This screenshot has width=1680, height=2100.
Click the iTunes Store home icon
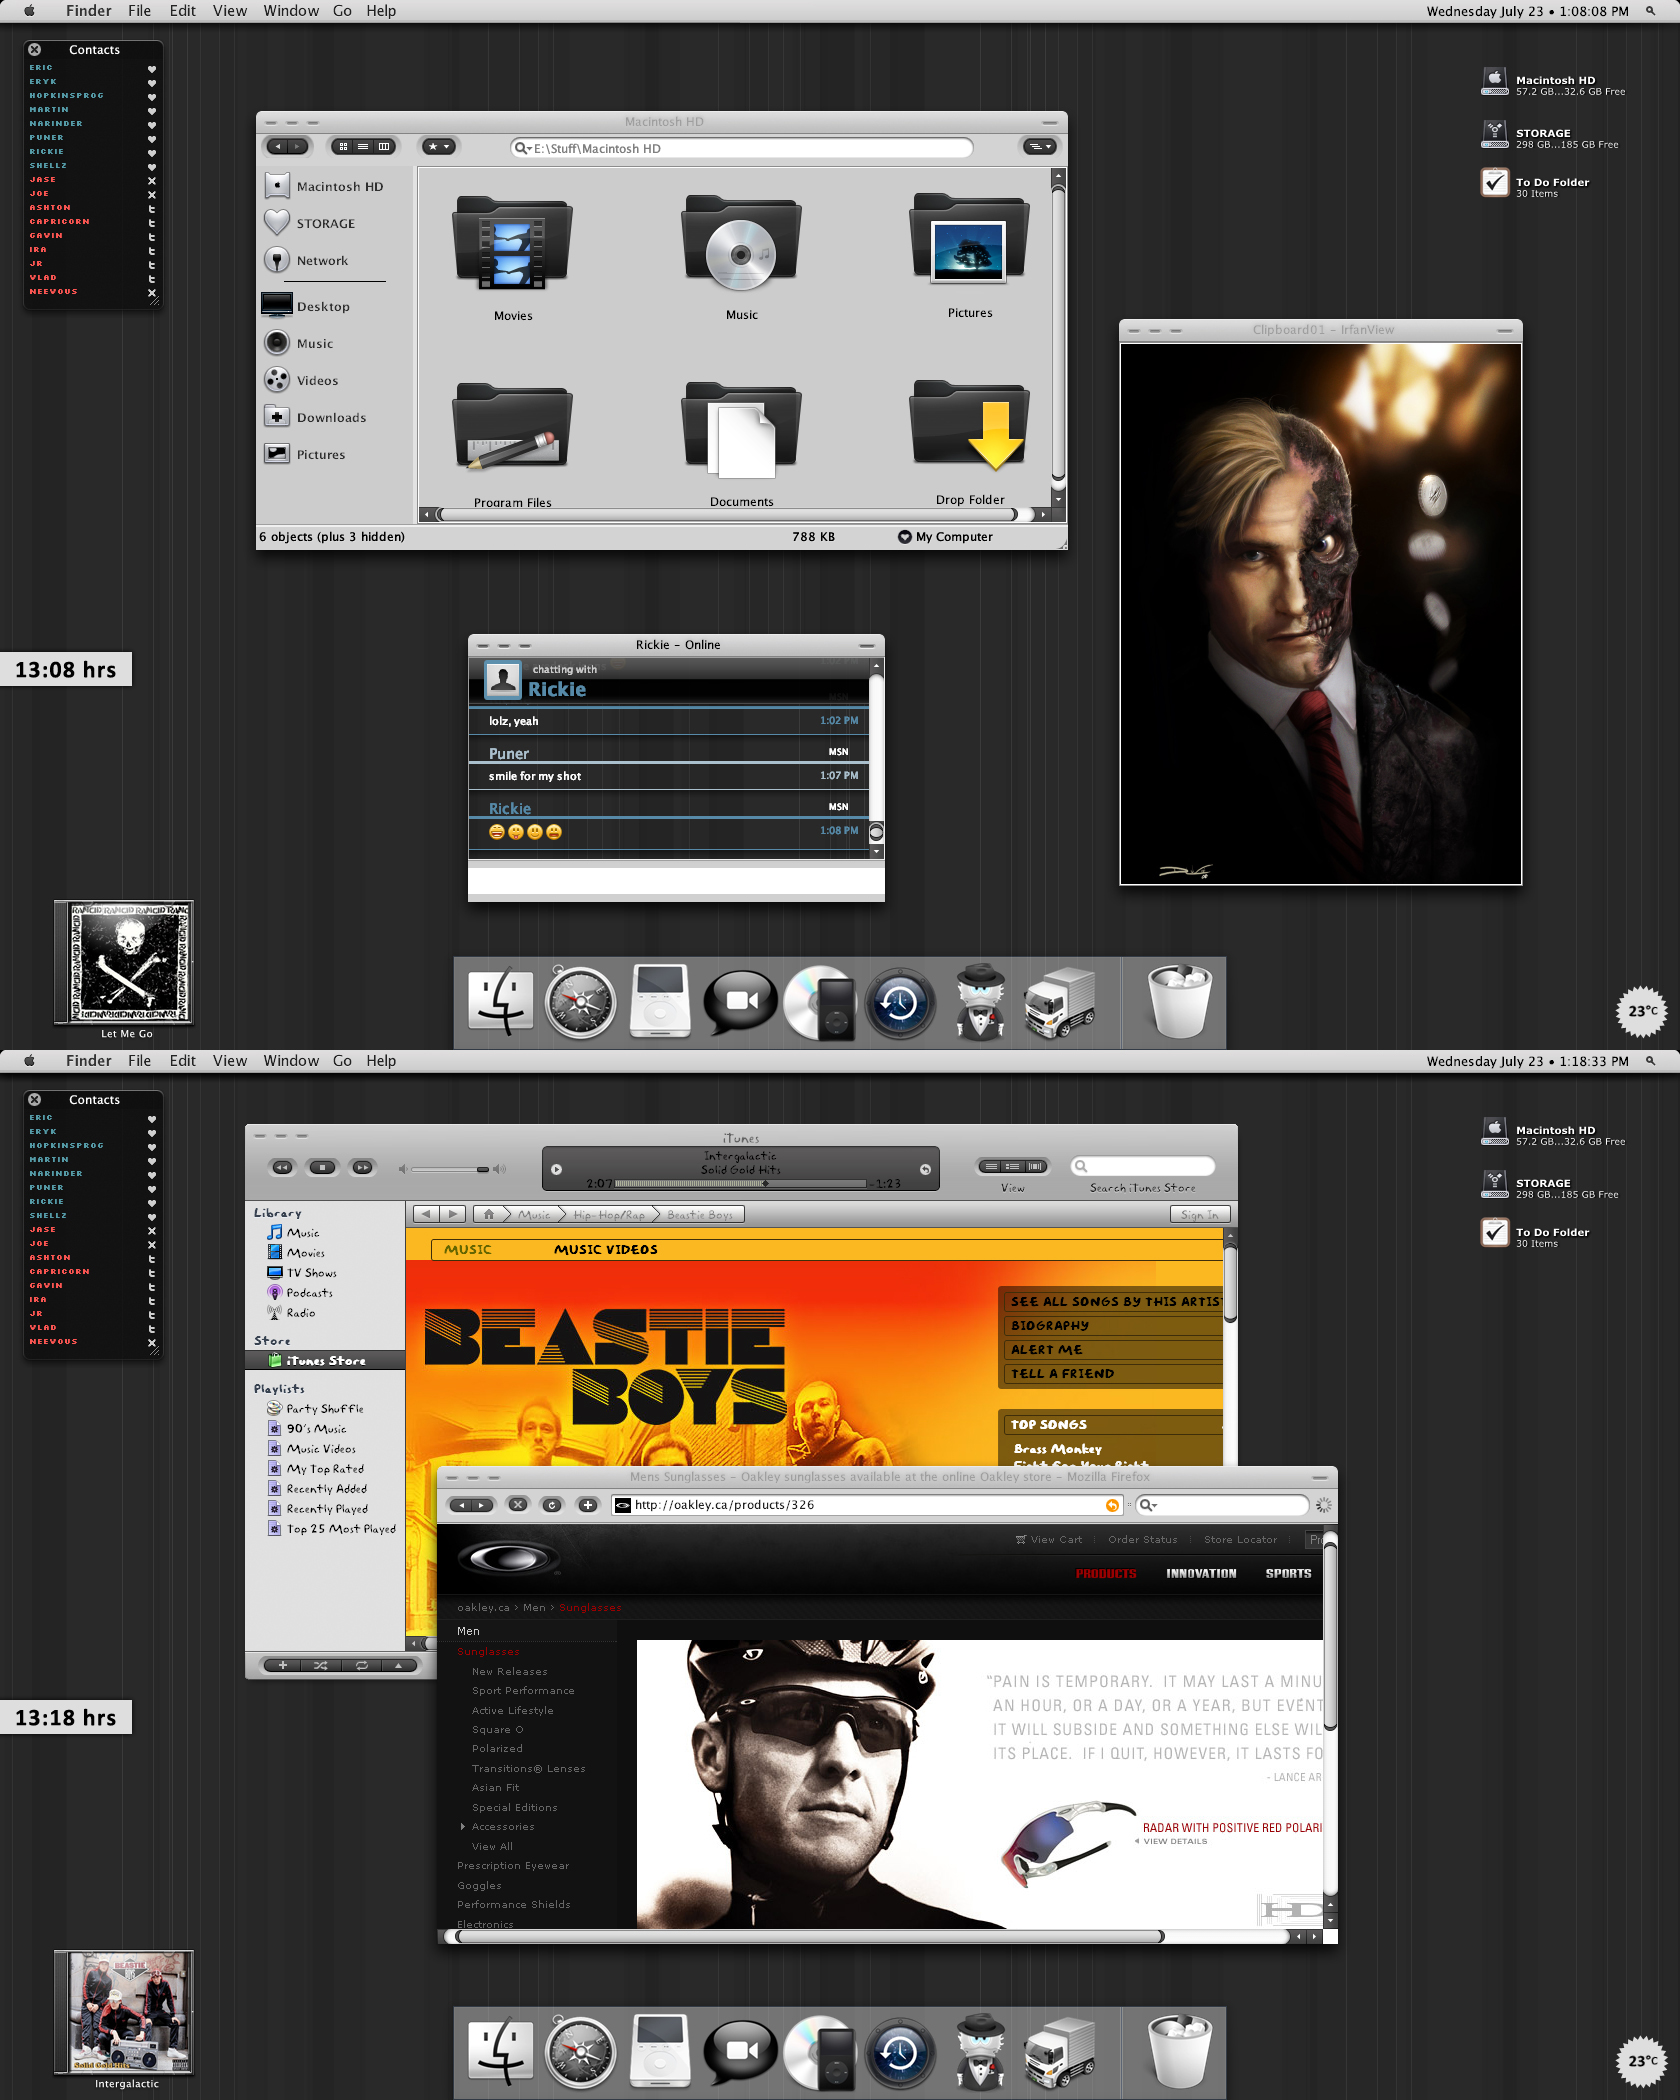(x=488, y=1215)
